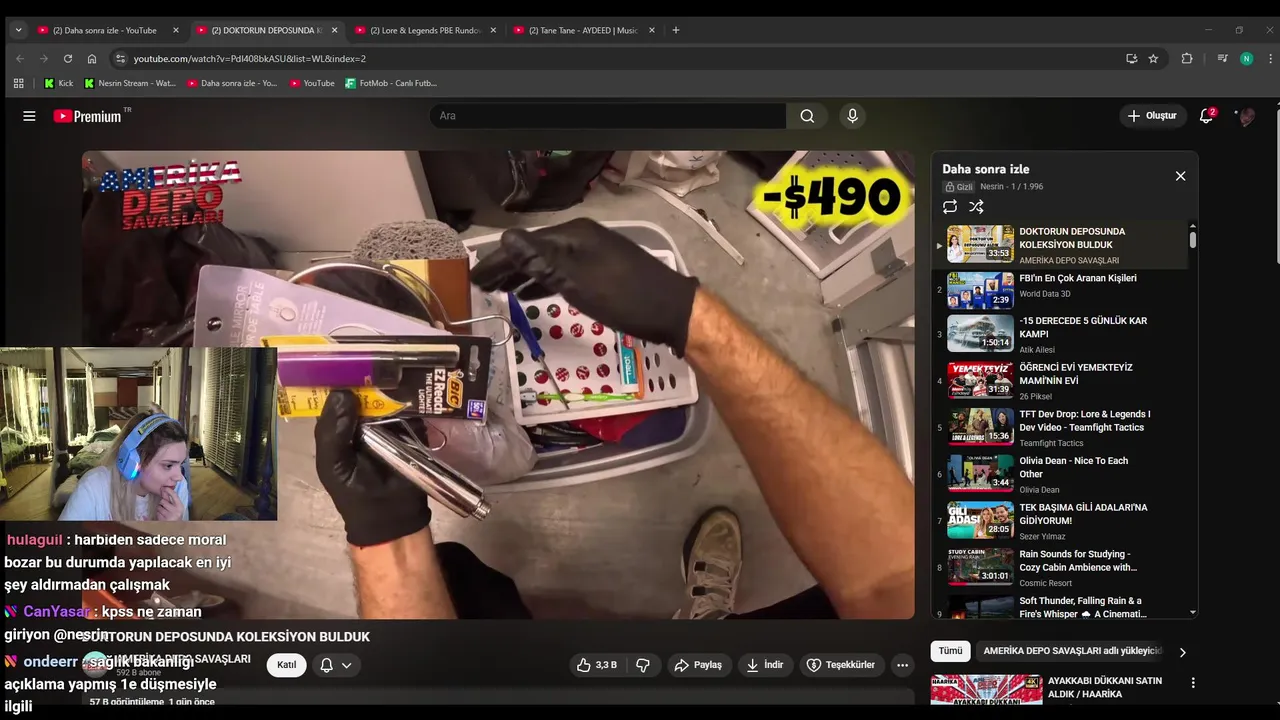The height and width of the screenshot is (720, 1280).
Task: Switch to Tane Tane - AYDEED tab
Action: pos(583,30)
